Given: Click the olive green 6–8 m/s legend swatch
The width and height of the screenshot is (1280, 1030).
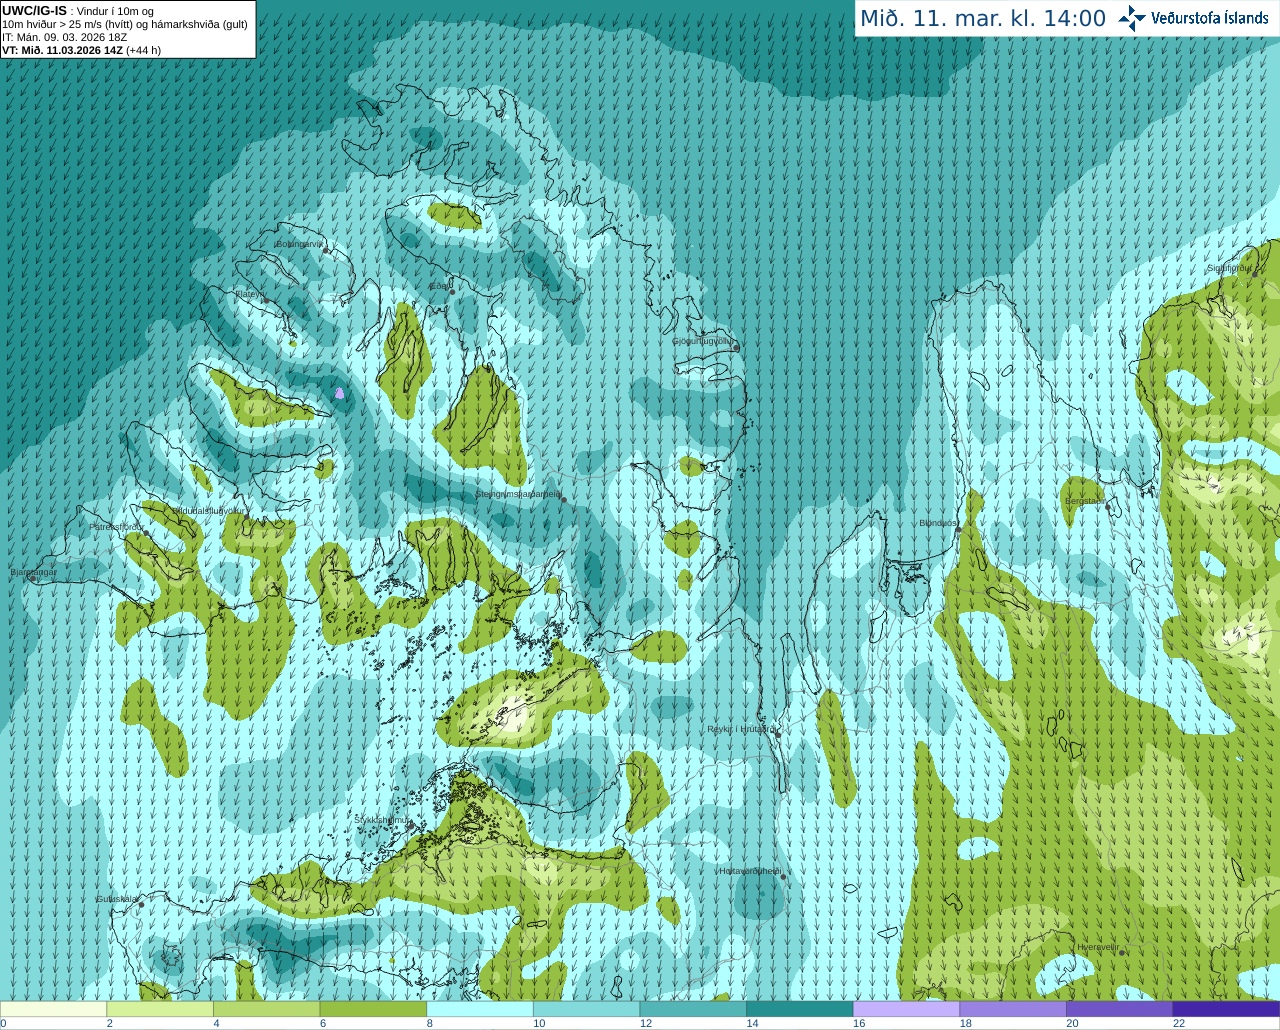Looking at the screenshot, I should click(x=373, y=1009).
